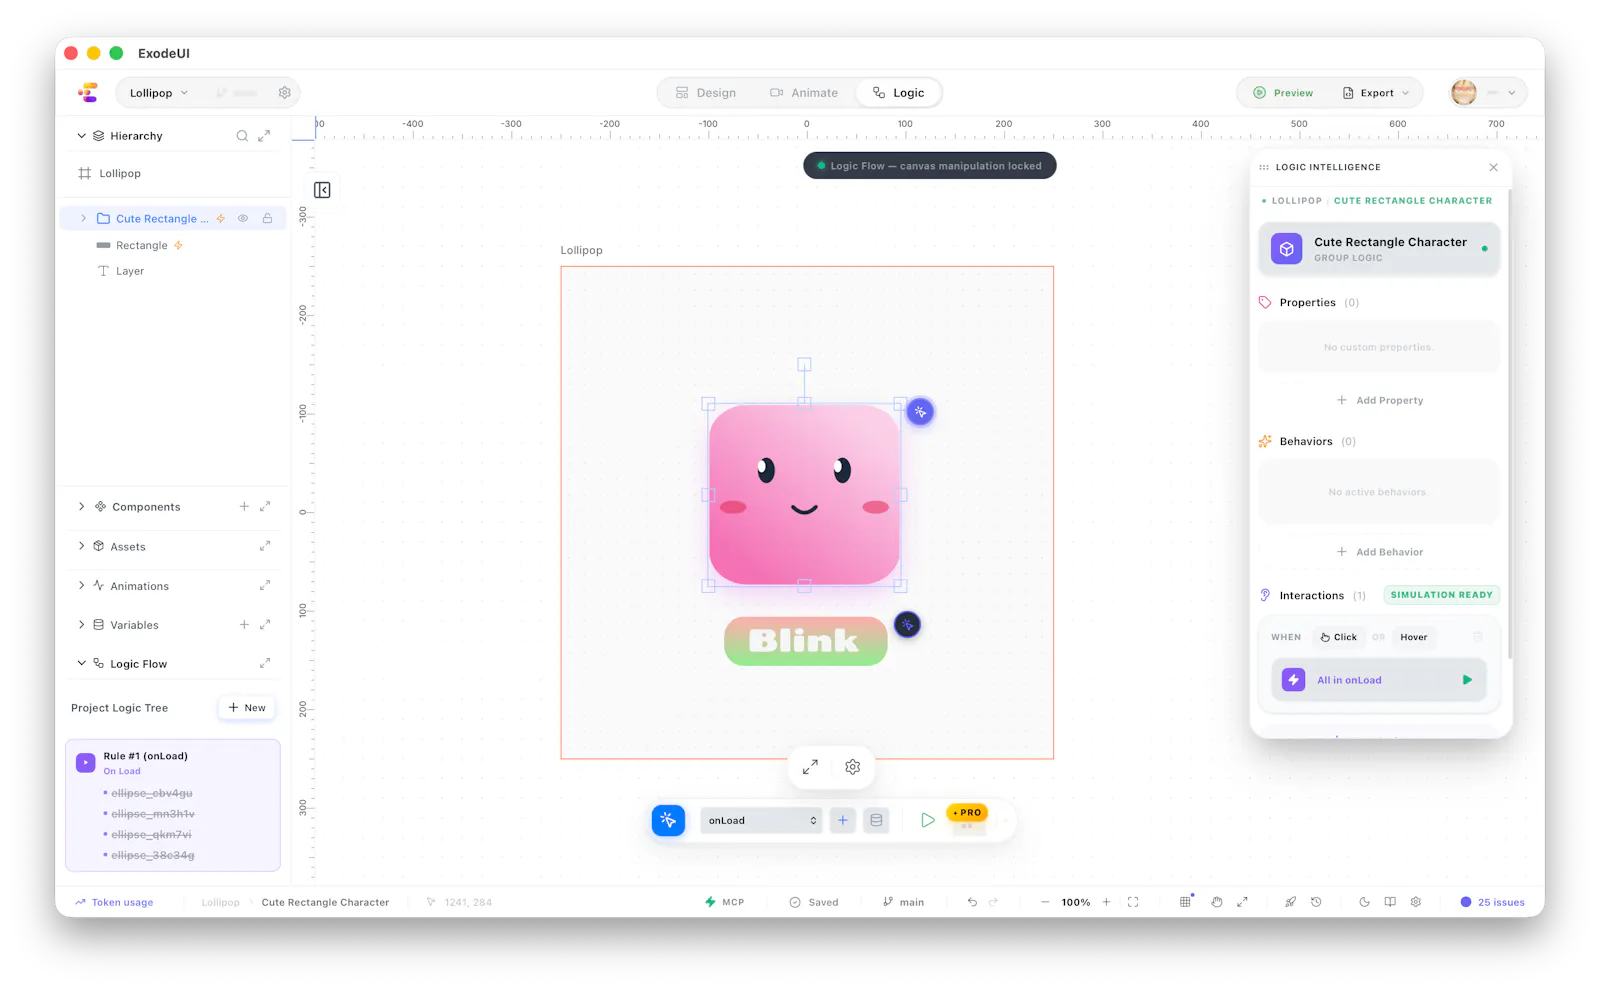Click New in Project Logic Tree

pyautogui.click(x=247, y=708)
